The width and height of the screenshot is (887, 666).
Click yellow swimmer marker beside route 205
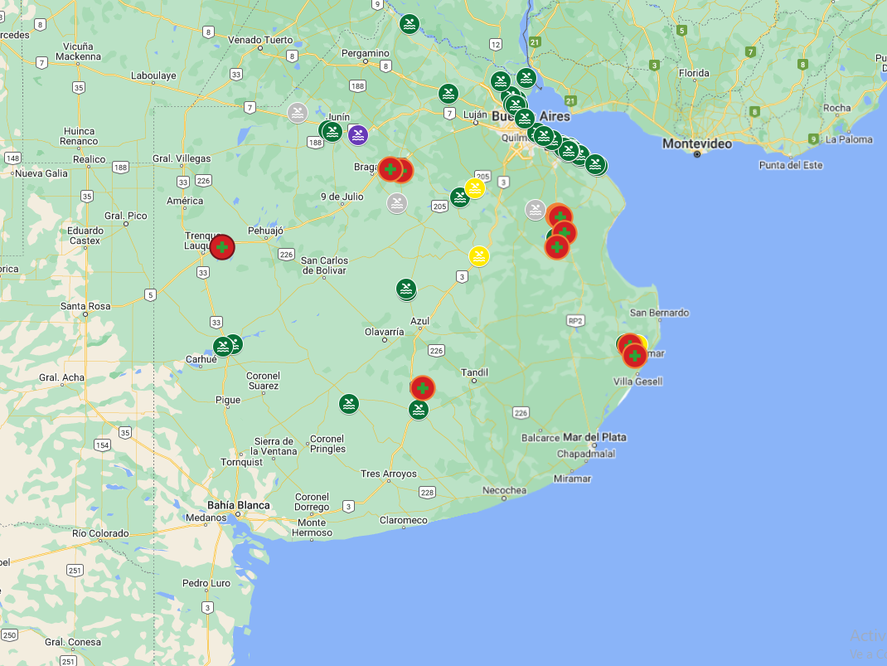tap(475, 188)
